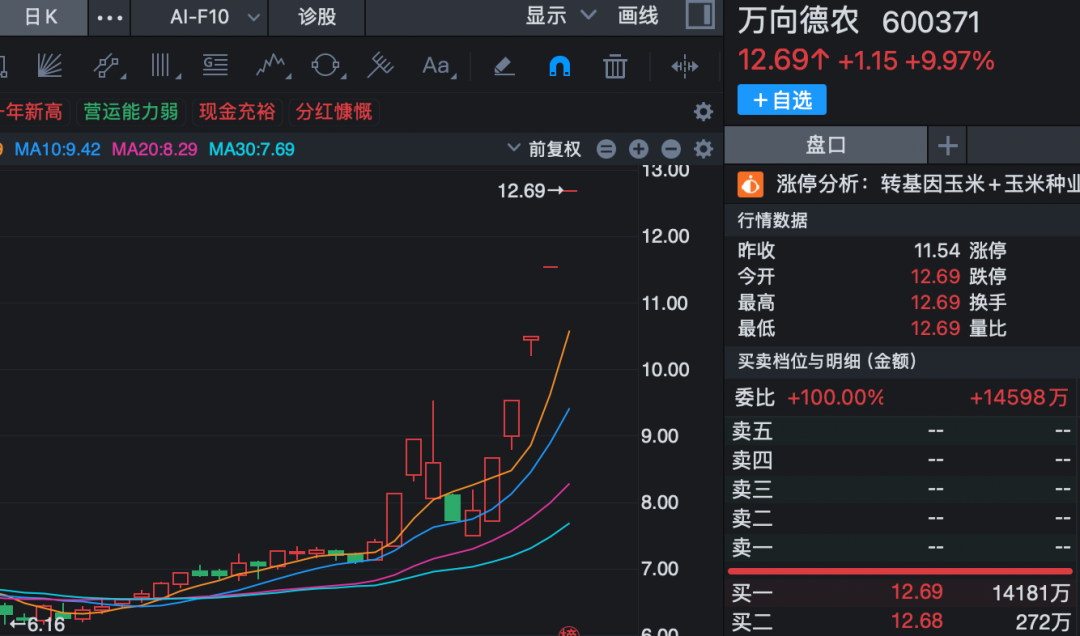The height and width of the screenshot is (636, 1080).
Task: Click the 委比 +100.00% value
Action: click(835, 398)
